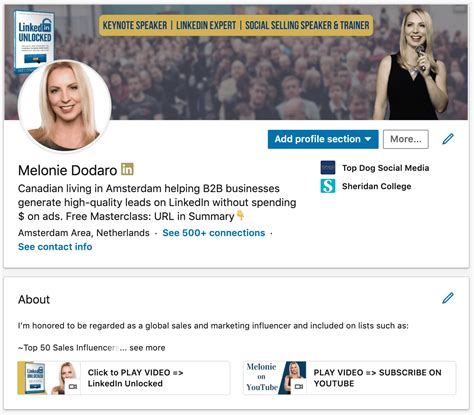Open See 500+ connections link
This screenshot has width=474, height=415.
214,233
